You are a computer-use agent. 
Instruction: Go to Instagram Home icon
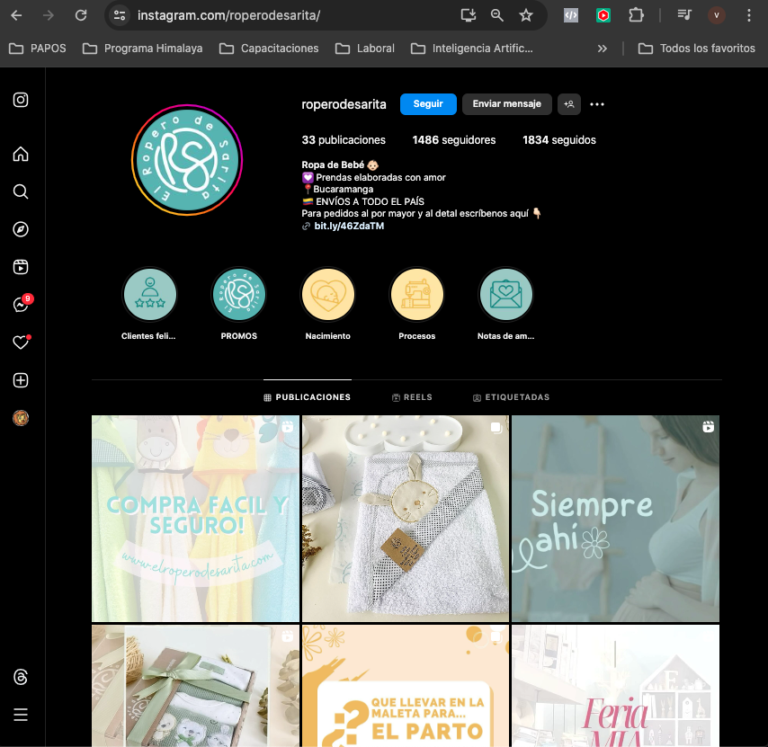[20, 154]
